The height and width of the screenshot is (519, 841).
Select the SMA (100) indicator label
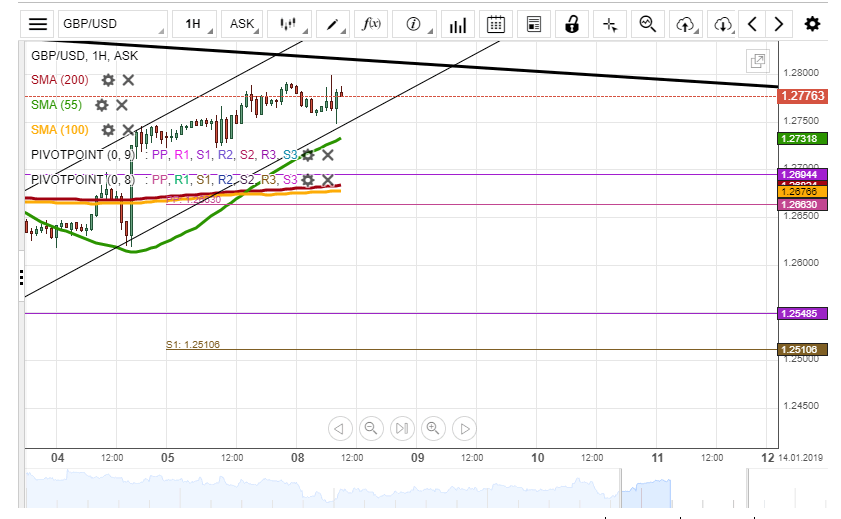tap(60, 130)
